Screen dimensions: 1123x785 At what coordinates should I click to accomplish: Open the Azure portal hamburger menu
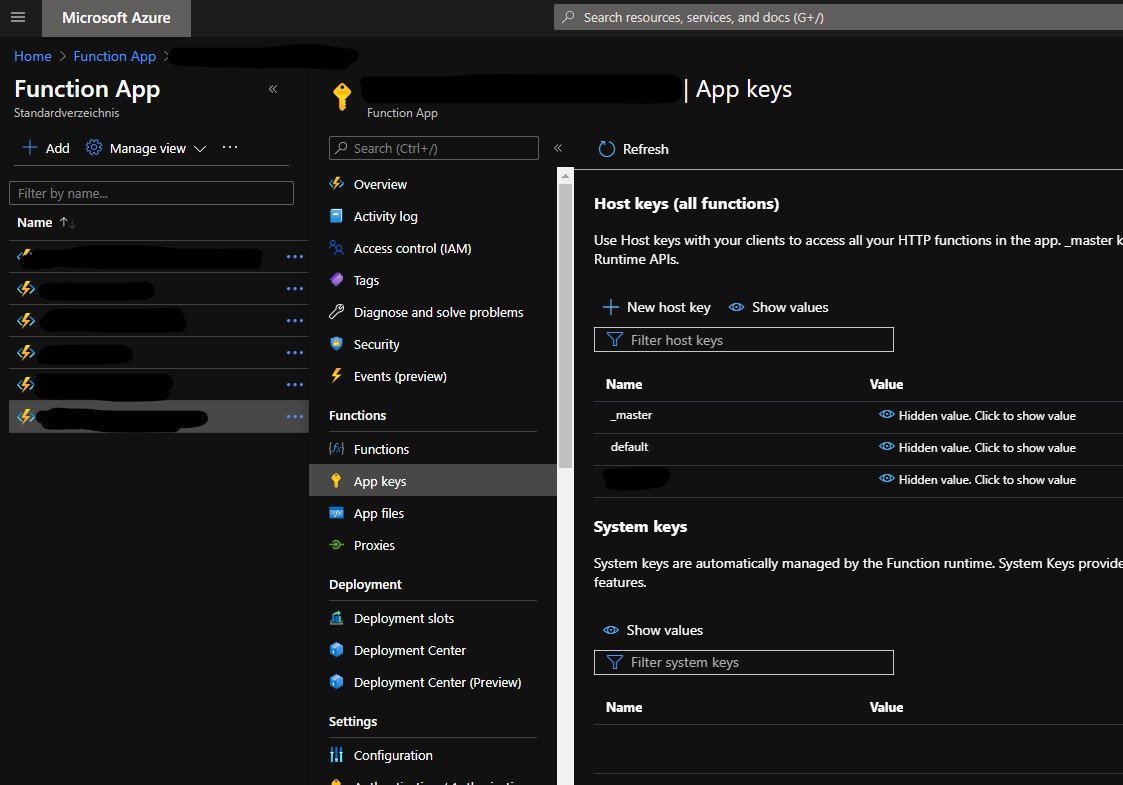pyautogui.click(x=18, y=17)
